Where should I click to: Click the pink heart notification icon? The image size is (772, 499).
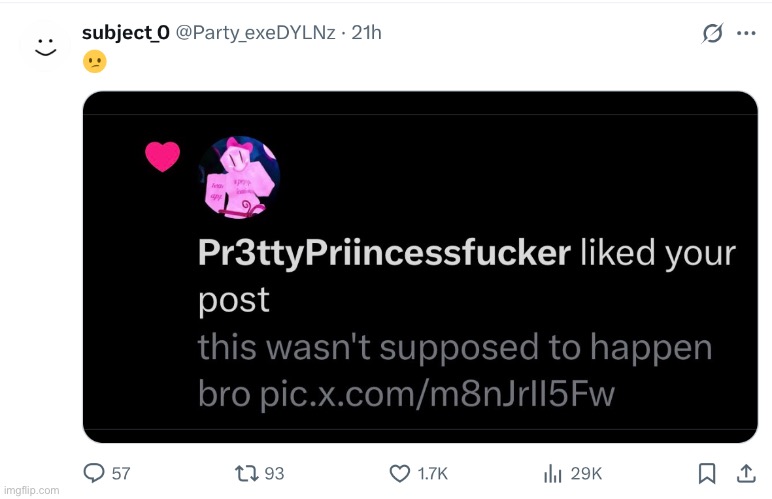(x=162, y=156)
